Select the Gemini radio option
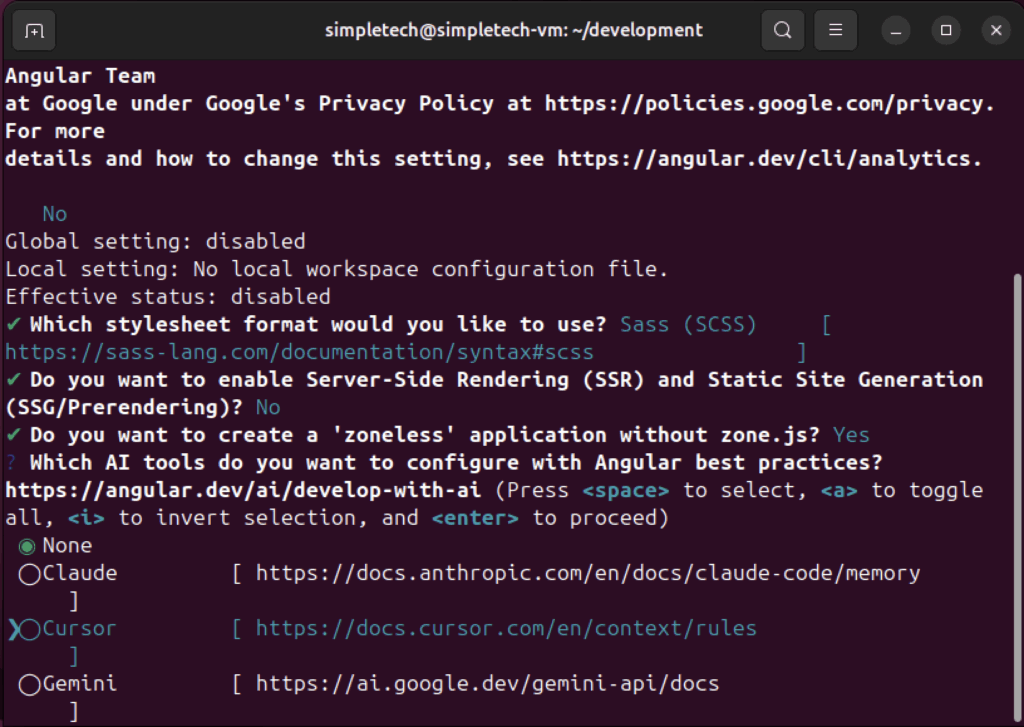The width and height of the screenshot is (1024, 727). coord(30,685)
